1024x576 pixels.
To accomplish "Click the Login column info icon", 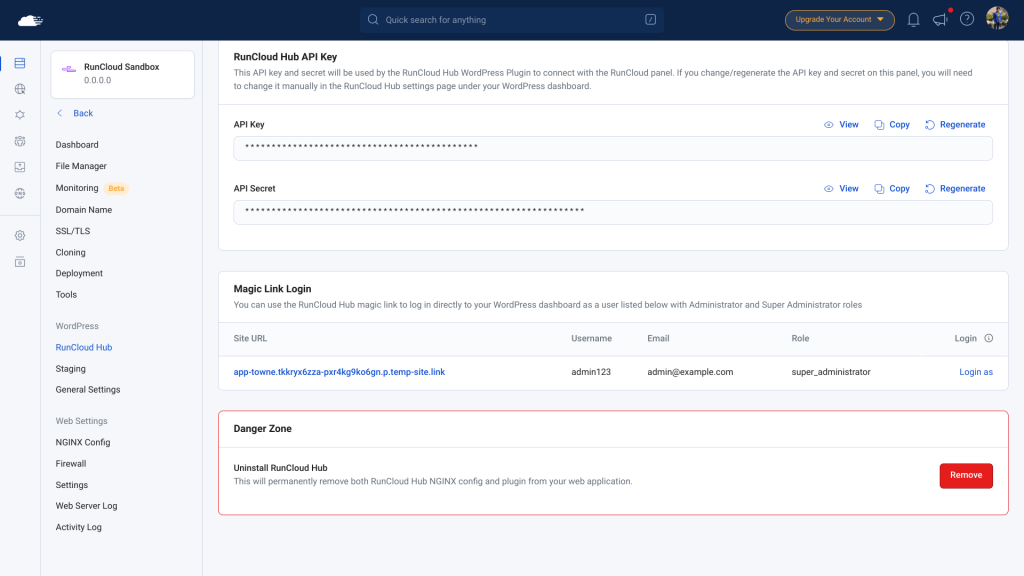I will click(x=989, y=338).
